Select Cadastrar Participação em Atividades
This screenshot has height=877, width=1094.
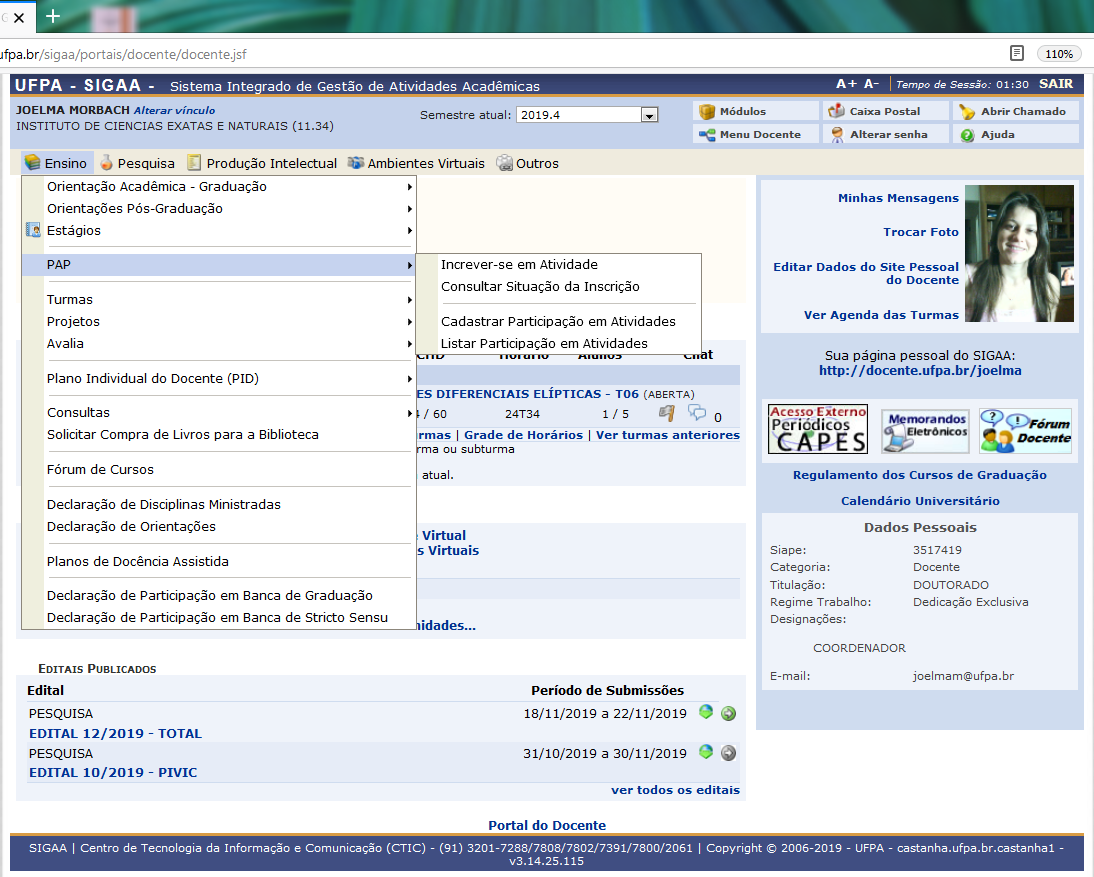pos(558,322)
